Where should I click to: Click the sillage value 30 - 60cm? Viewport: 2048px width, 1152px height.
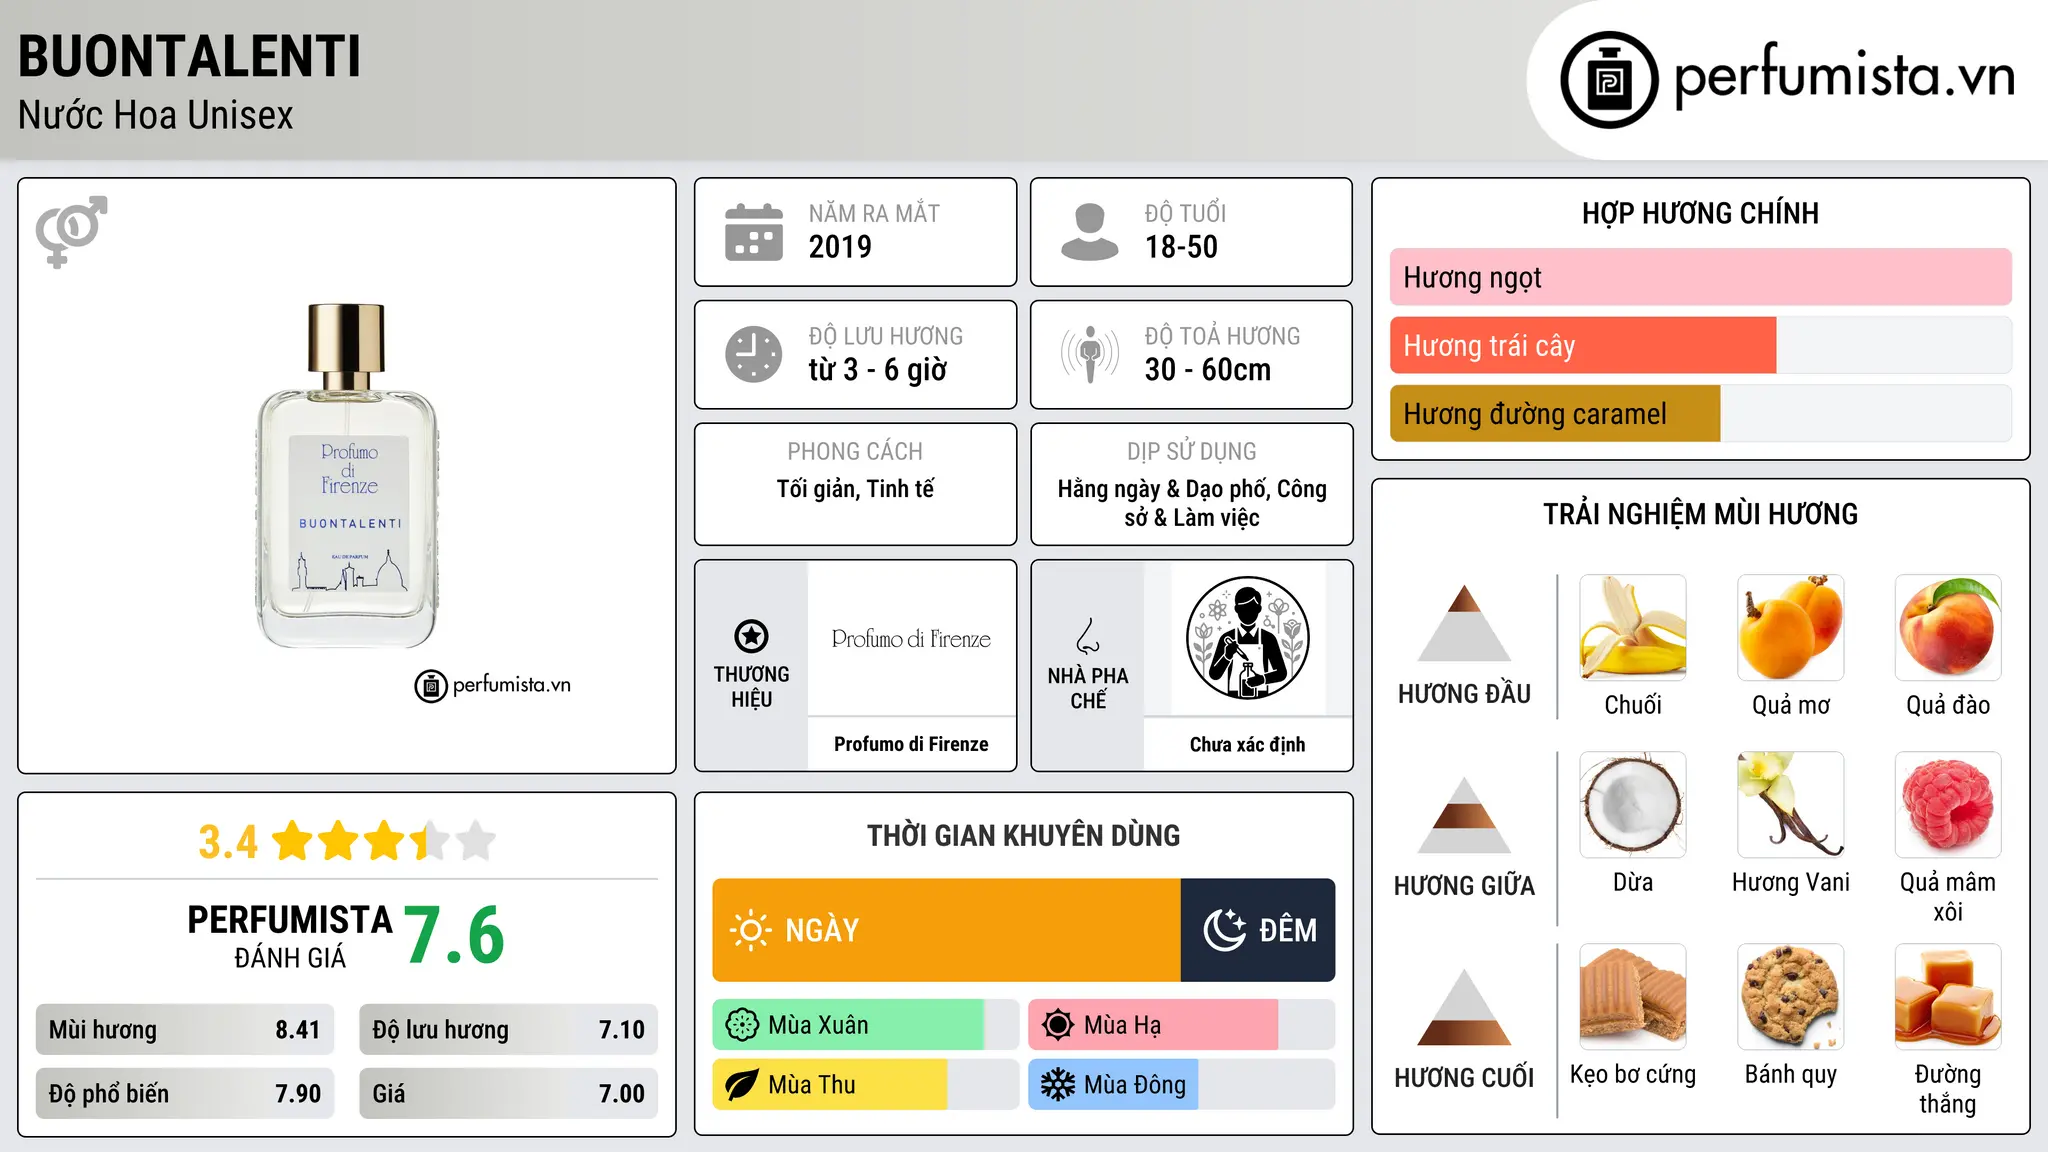[1208, 370]
